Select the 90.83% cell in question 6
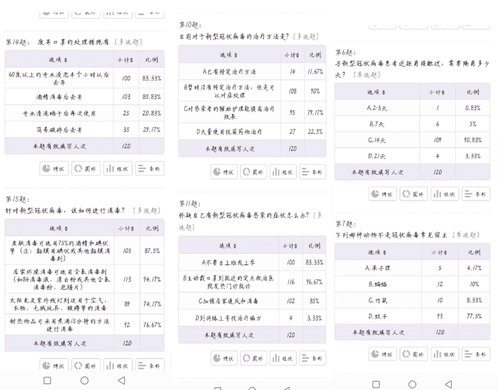 (x=473, y=140)
